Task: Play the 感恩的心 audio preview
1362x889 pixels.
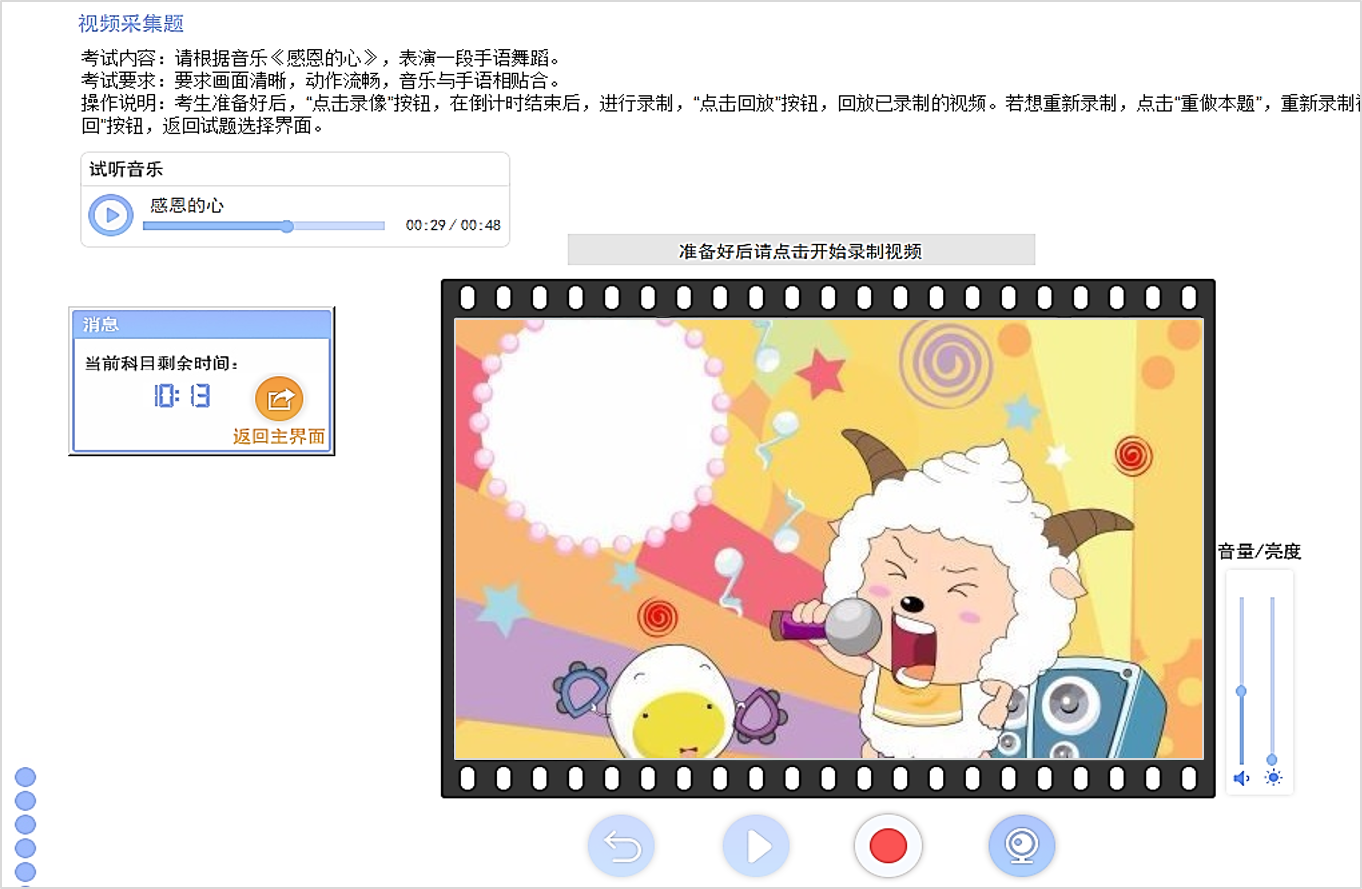Action: tap(111, 215)
